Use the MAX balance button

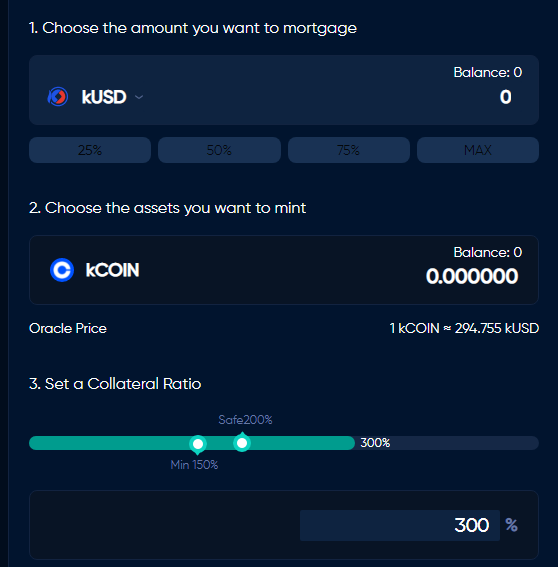(x=478, y=150)
